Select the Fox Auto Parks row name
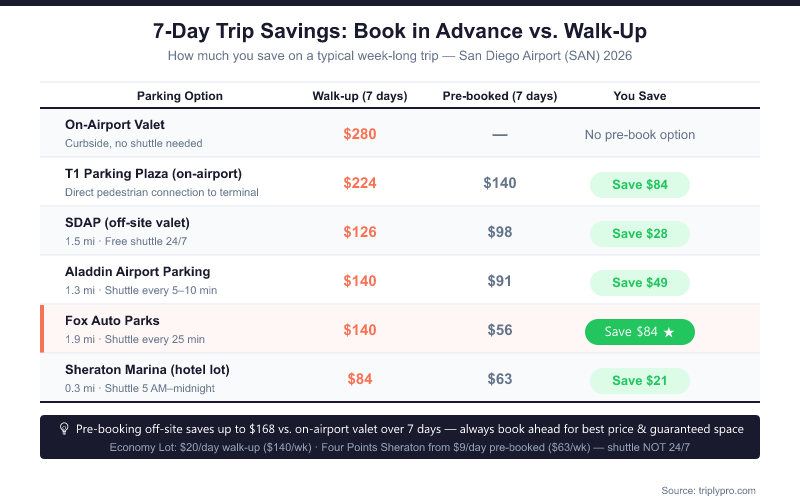The width and height of the screenshot is (800, 500). click(112, 321)
